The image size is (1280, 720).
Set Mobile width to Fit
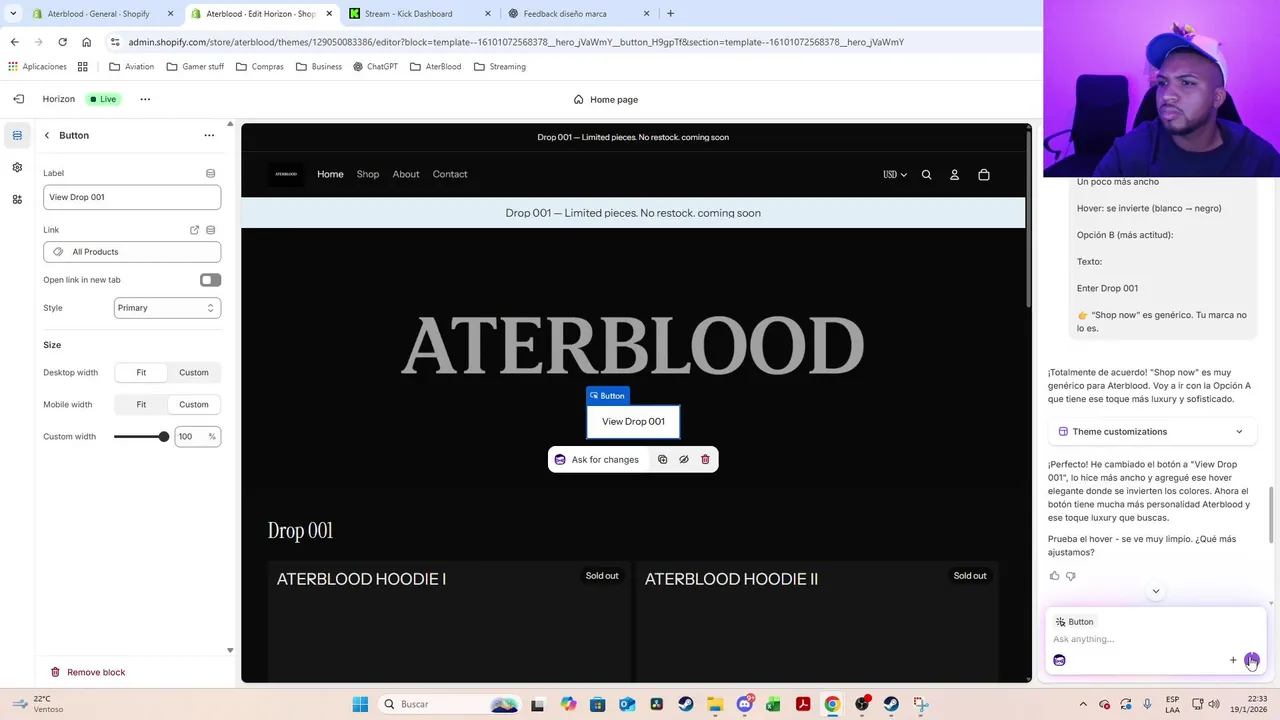pyautogui.click(x=141, y=404)
